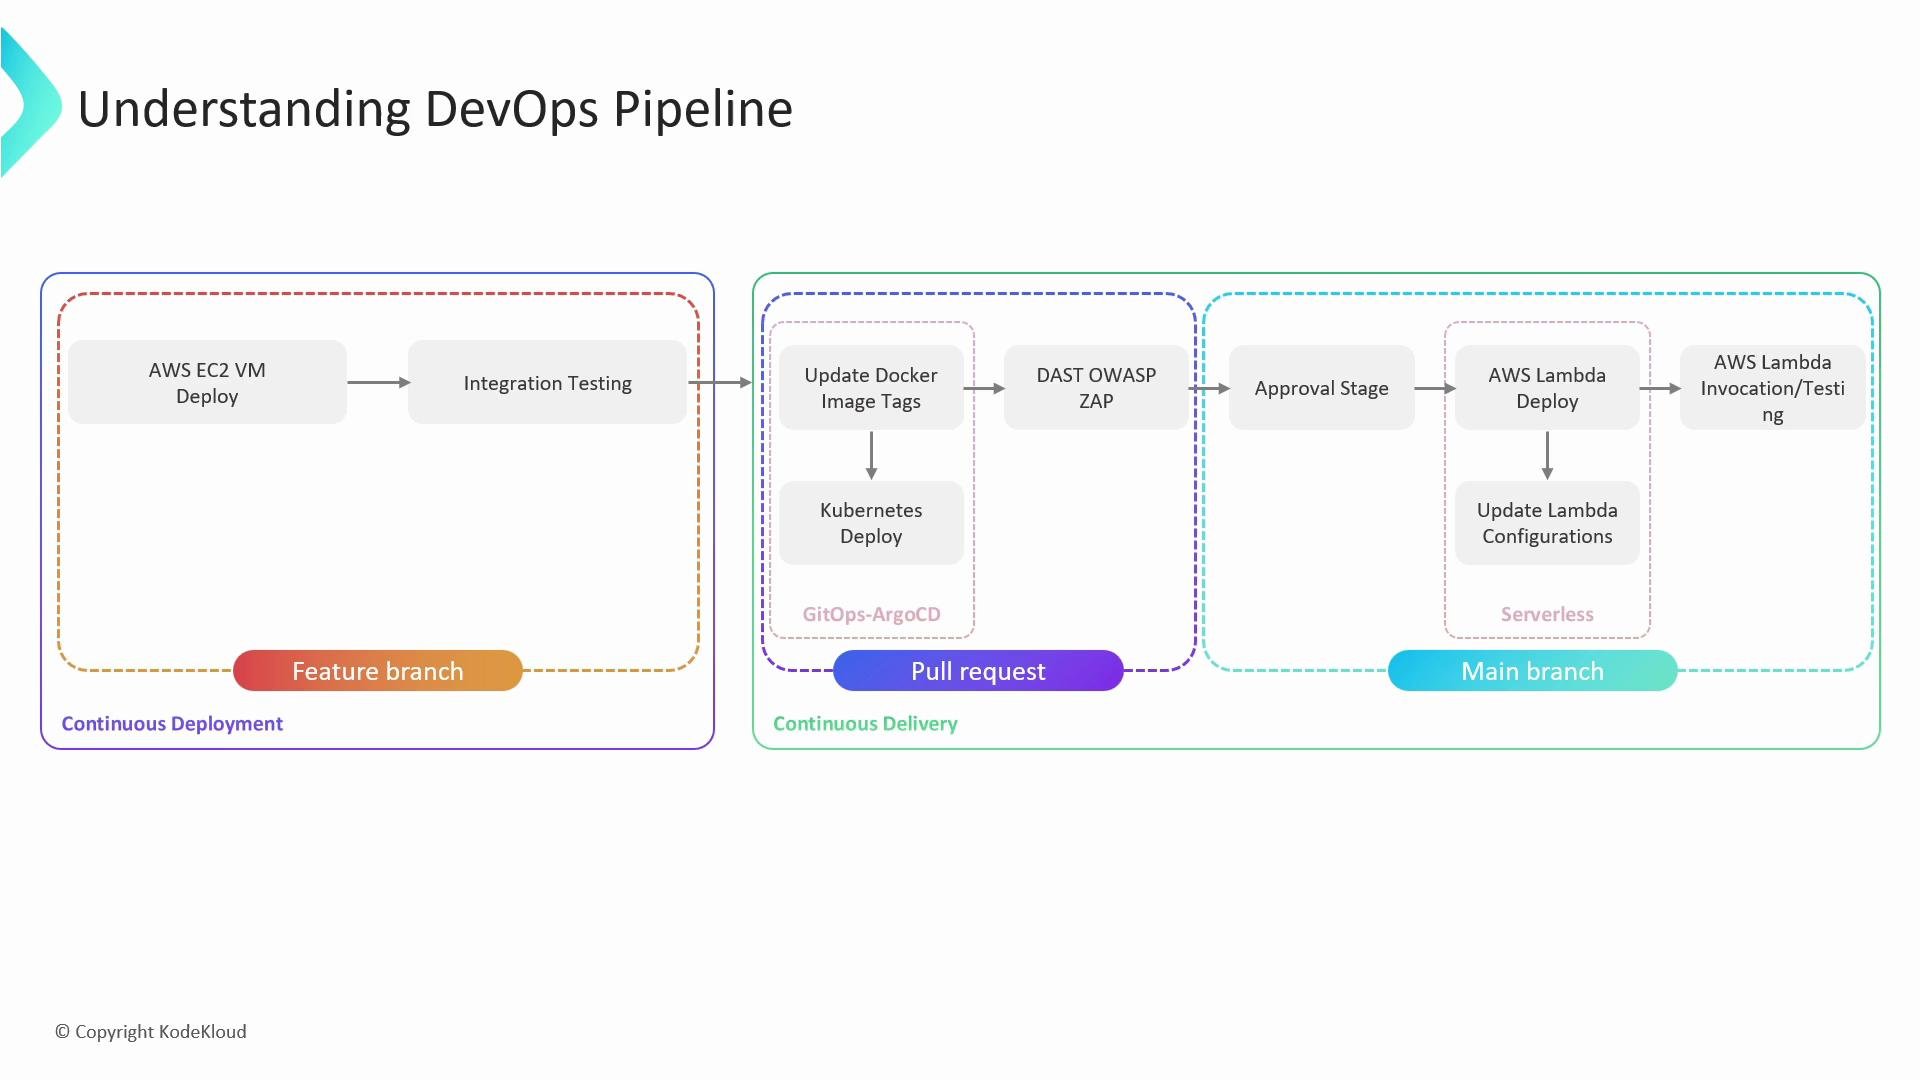The width and height of the screenshot is (1920, 1080).
Task: Click the DAST OWASP ZAP box
Action: coord(1096,388)
